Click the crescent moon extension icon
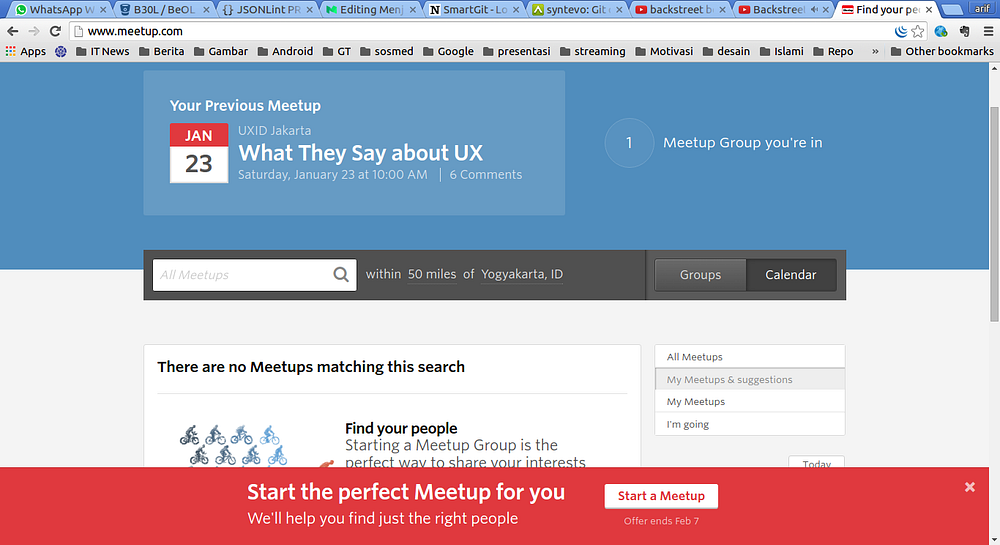 901,31
